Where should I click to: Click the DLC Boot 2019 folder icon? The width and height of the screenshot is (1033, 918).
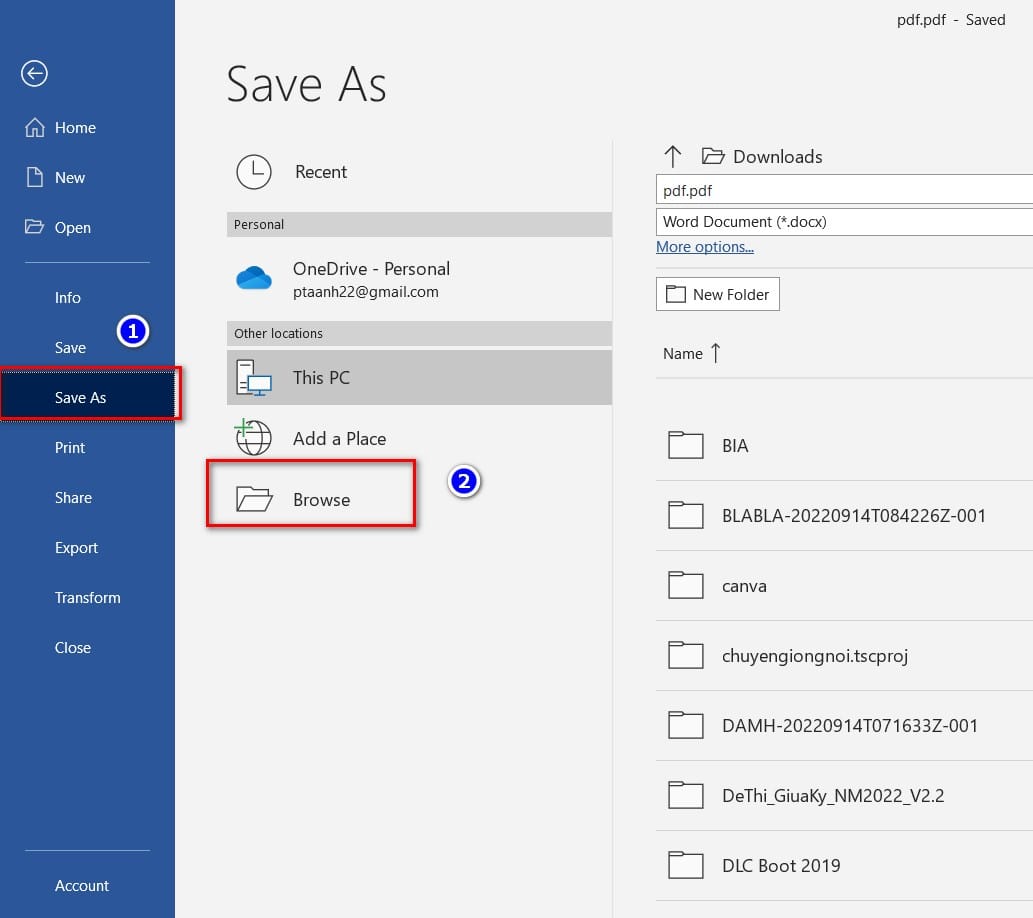(x=686, y=865)
